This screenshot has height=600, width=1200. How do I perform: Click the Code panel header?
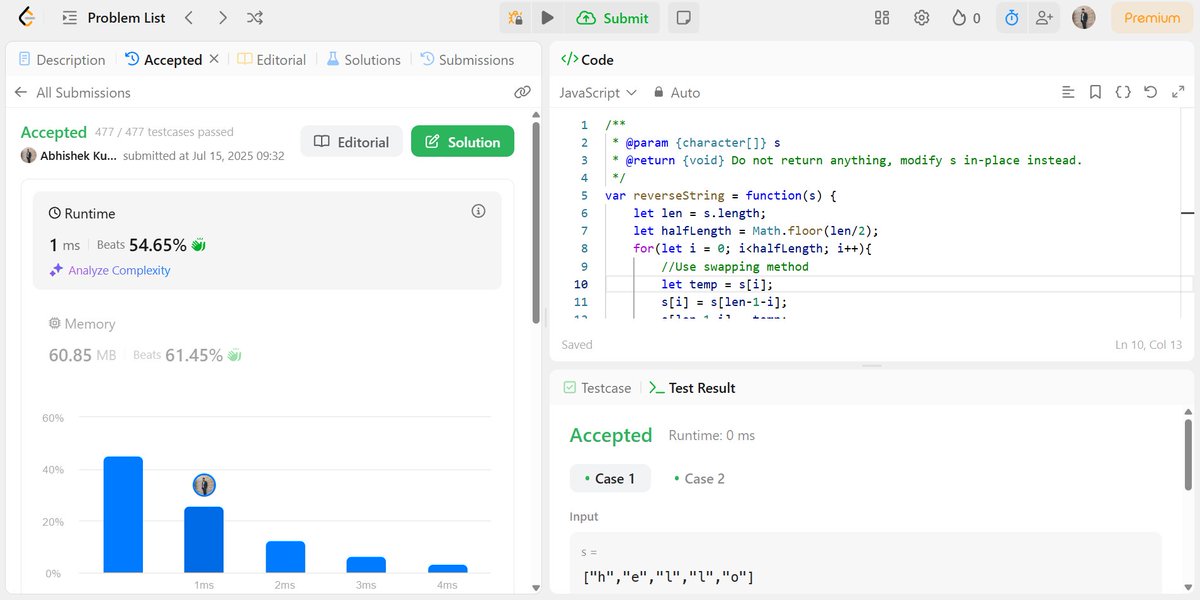coord(588,60)
